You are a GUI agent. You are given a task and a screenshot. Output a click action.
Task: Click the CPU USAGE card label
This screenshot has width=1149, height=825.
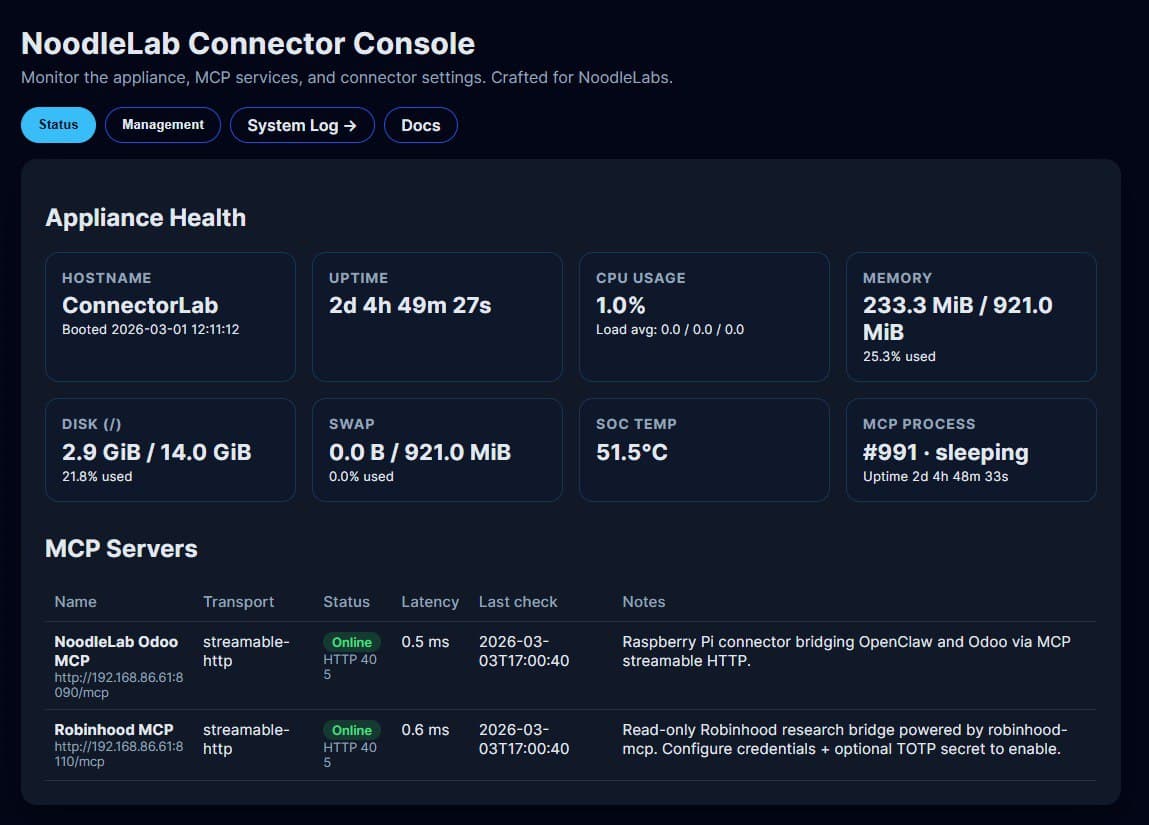640,278
